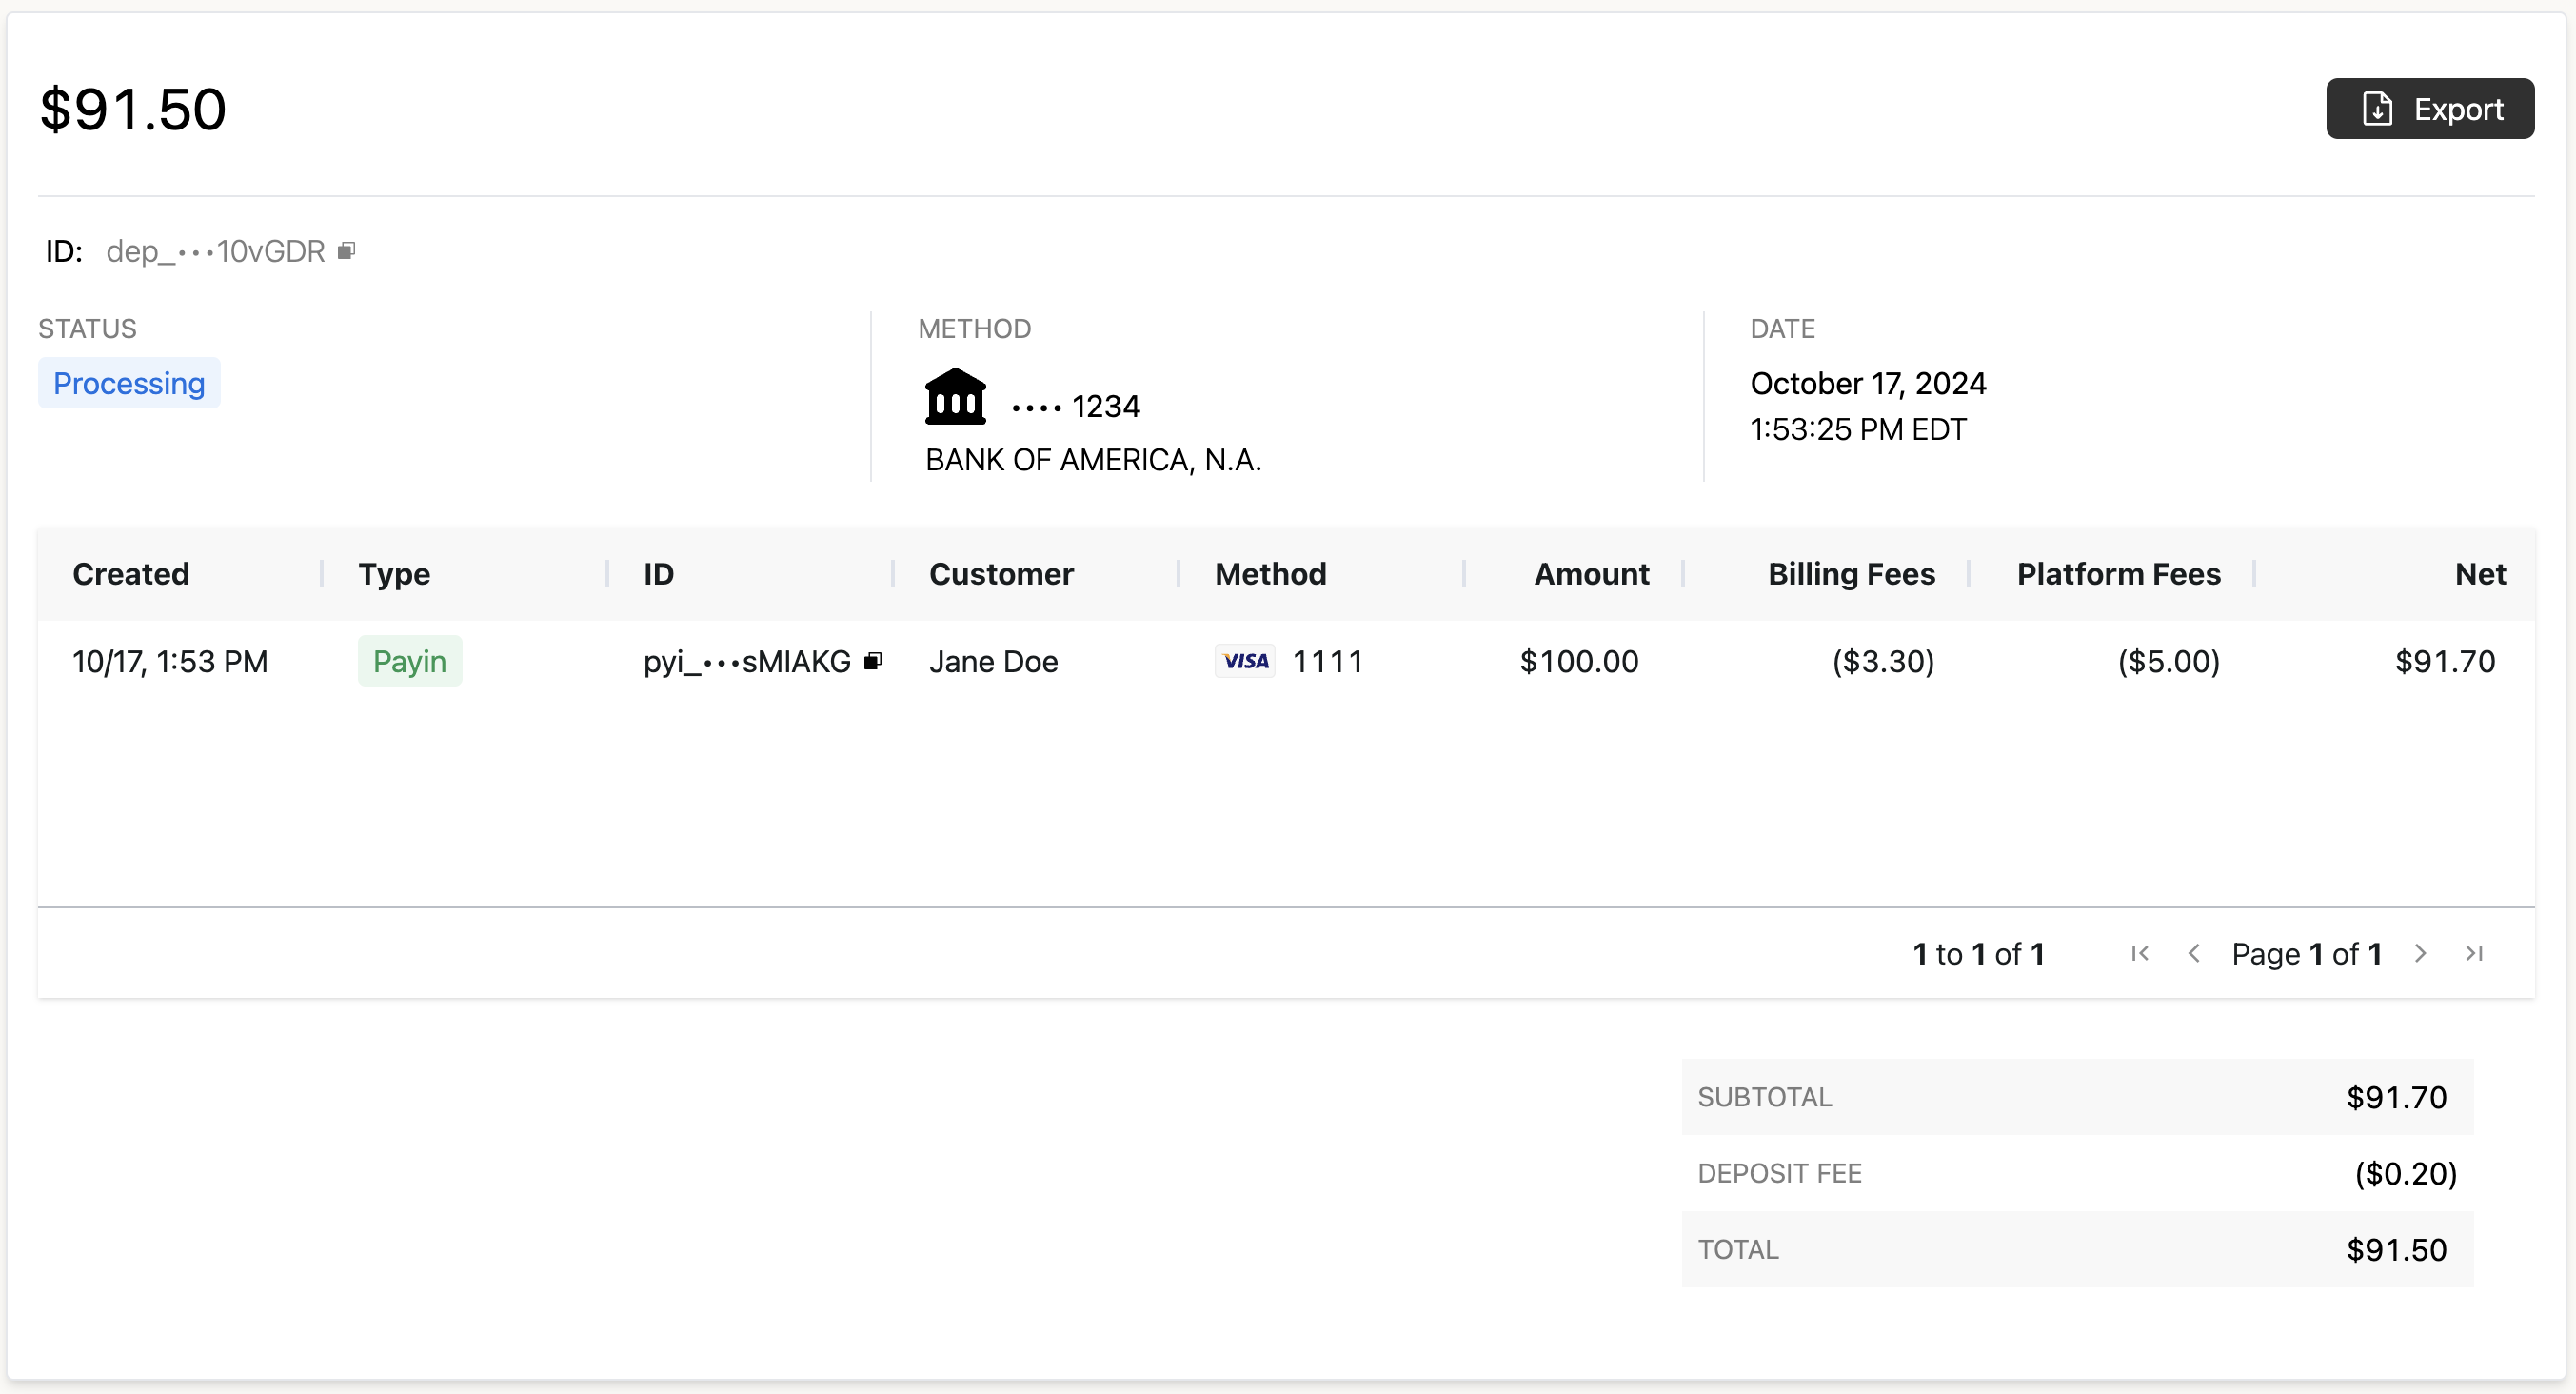Click the Created column header to sort

[x=130, y=575]
